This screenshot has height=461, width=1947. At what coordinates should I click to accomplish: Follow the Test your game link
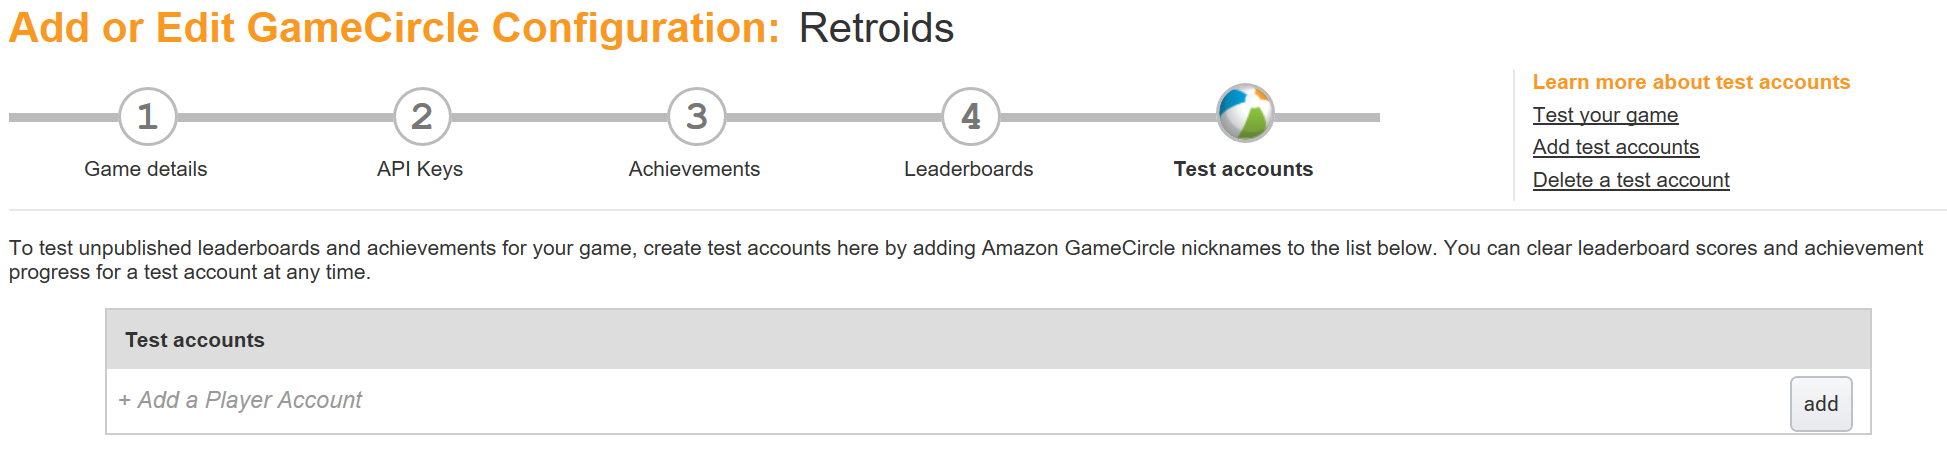coord(1605,115)
